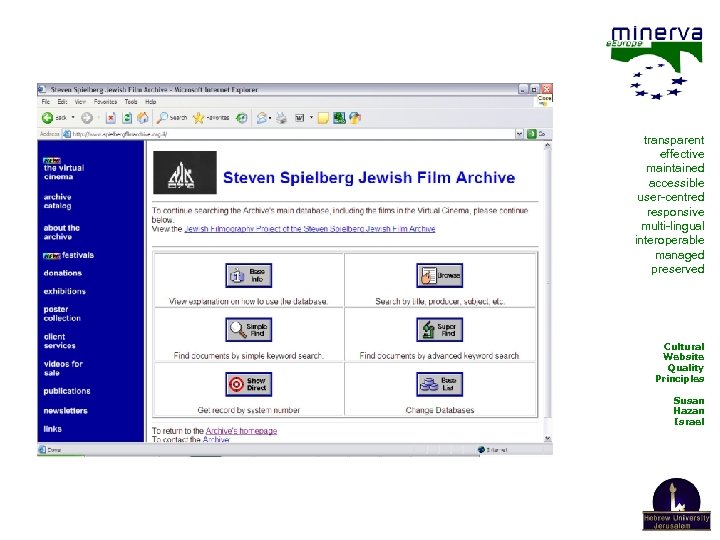Viewport: 720px width, 540px height.
Task: Open the File menu
Action: [x=45, y=102]
